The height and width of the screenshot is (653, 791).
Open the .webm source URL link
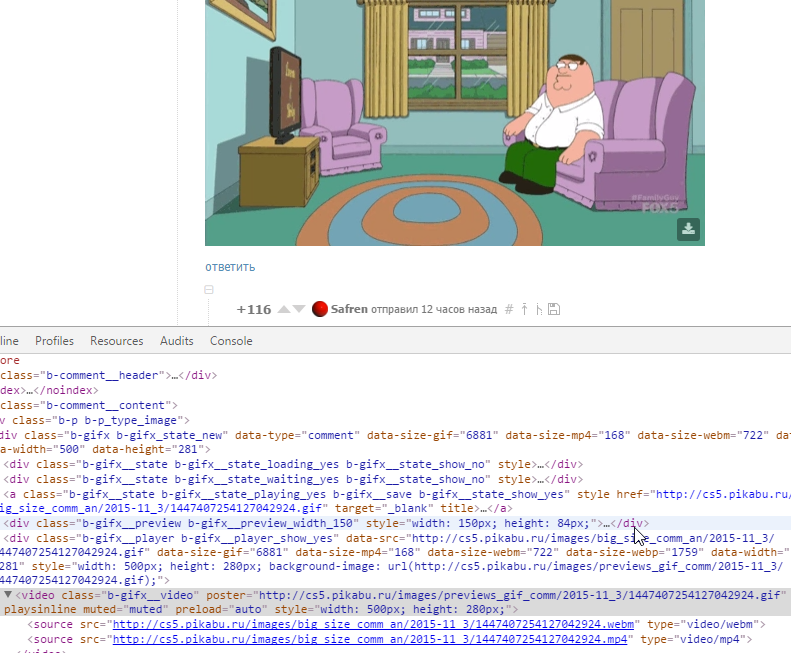point(373,624)
